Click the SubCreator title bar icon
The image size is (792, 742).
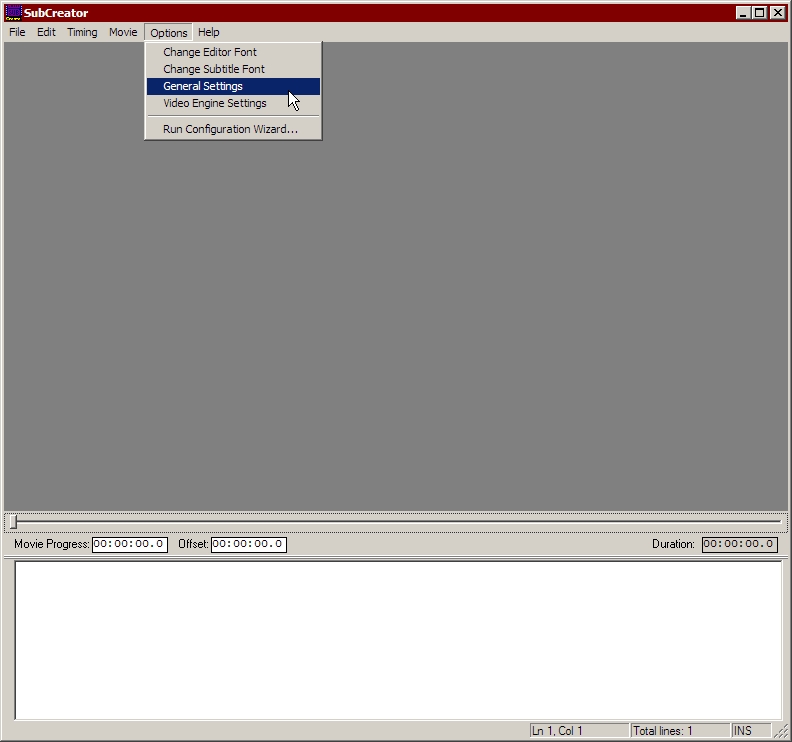13,12
